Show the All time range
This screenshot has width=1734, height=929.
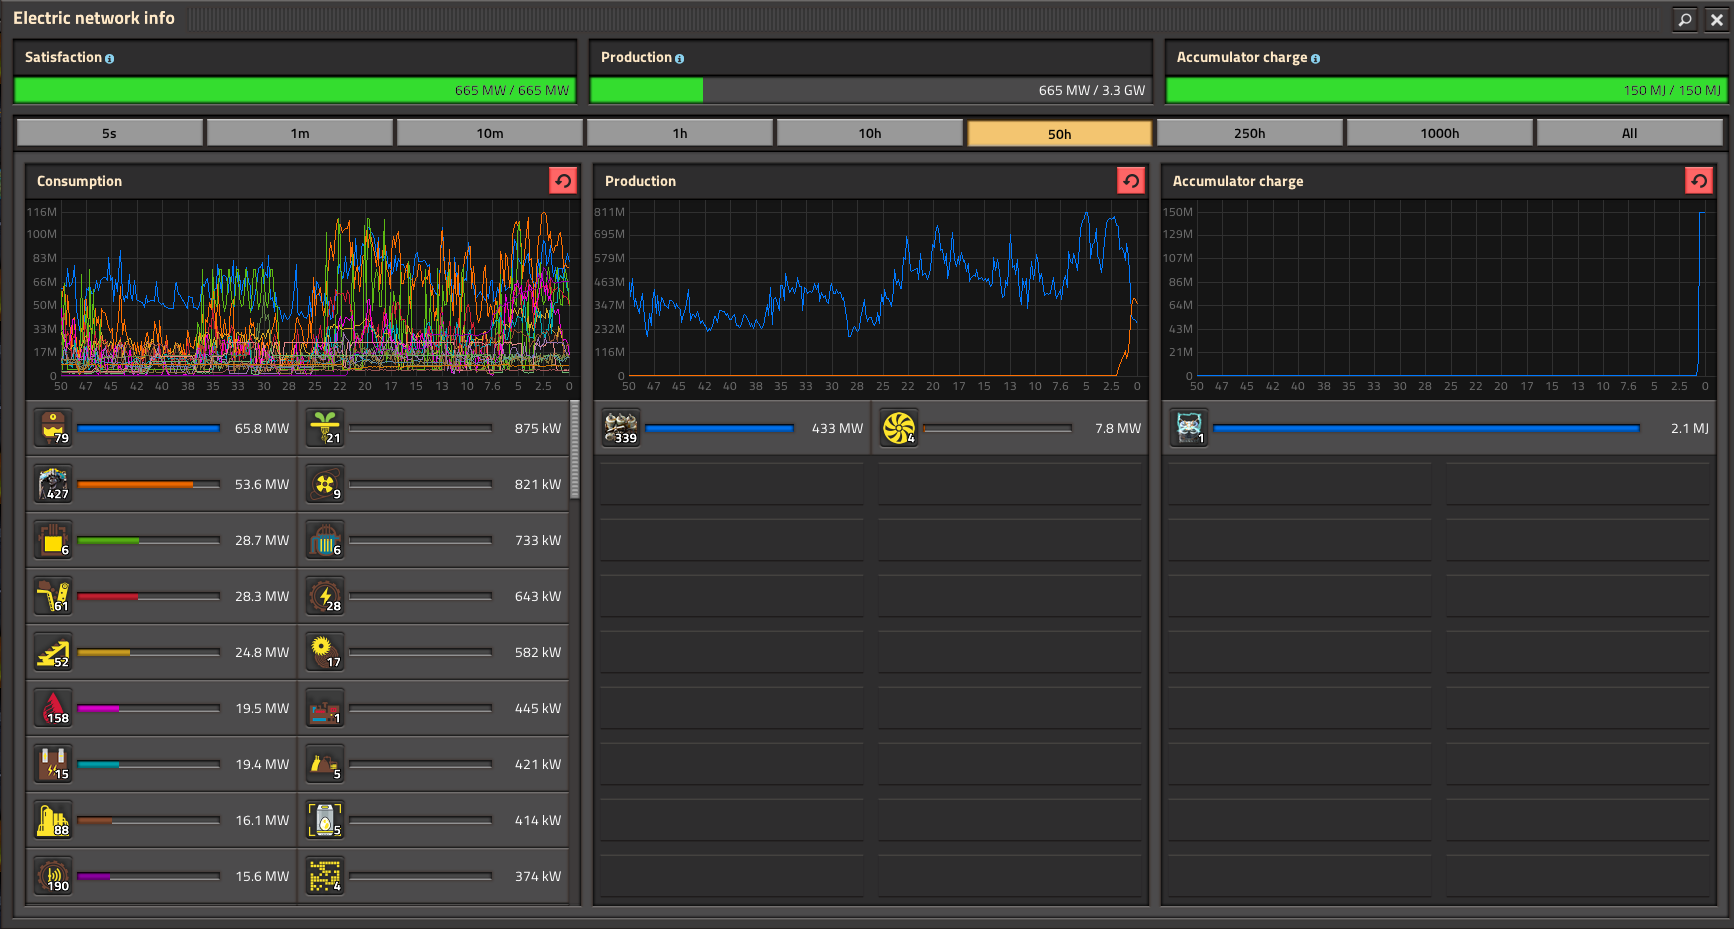[1629, 133]
